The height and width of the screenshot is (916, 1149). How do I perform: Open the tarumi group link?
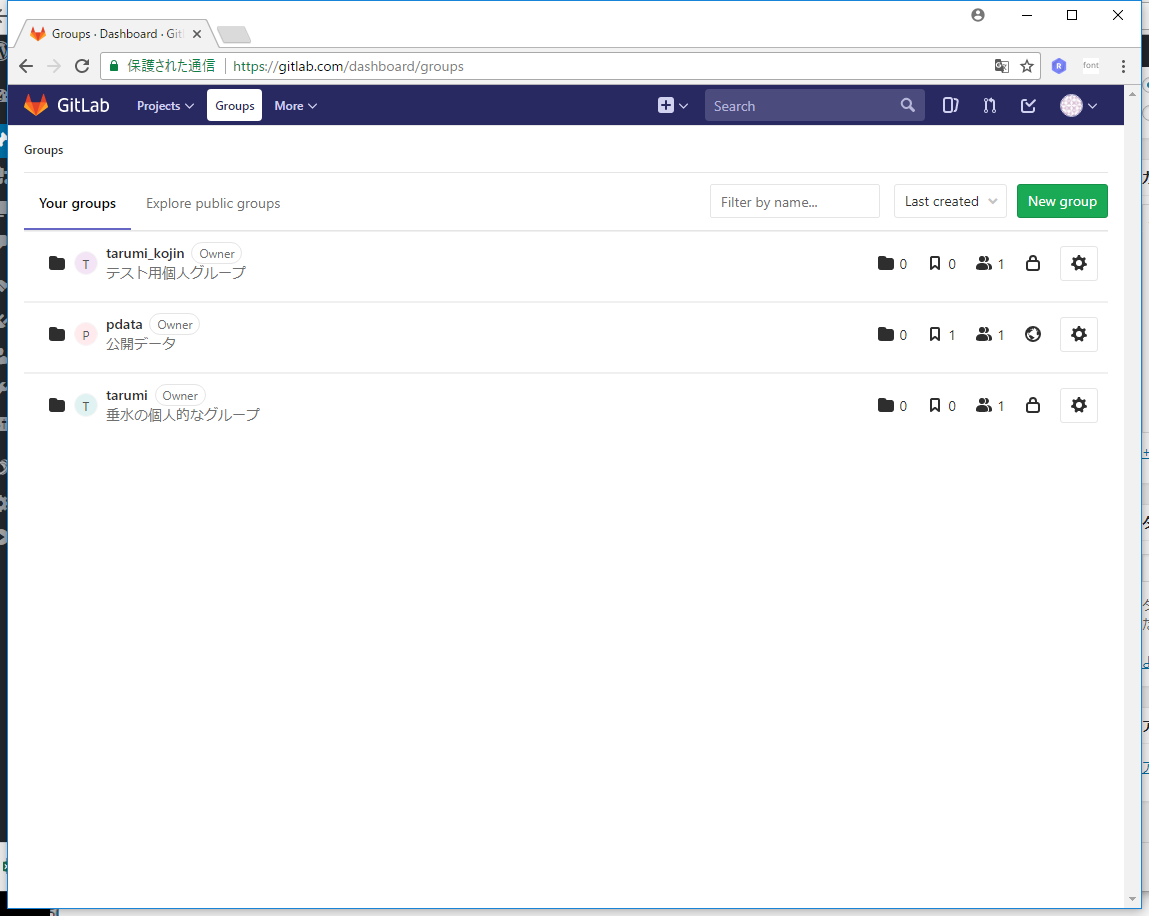[127, 395]
